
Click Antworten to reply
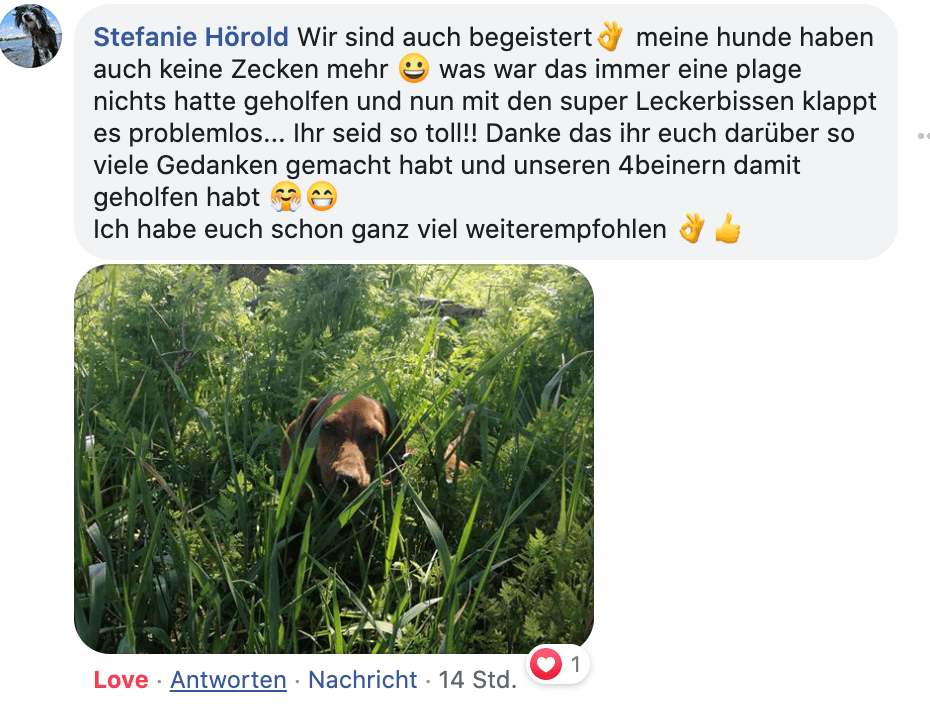(228, 680)
